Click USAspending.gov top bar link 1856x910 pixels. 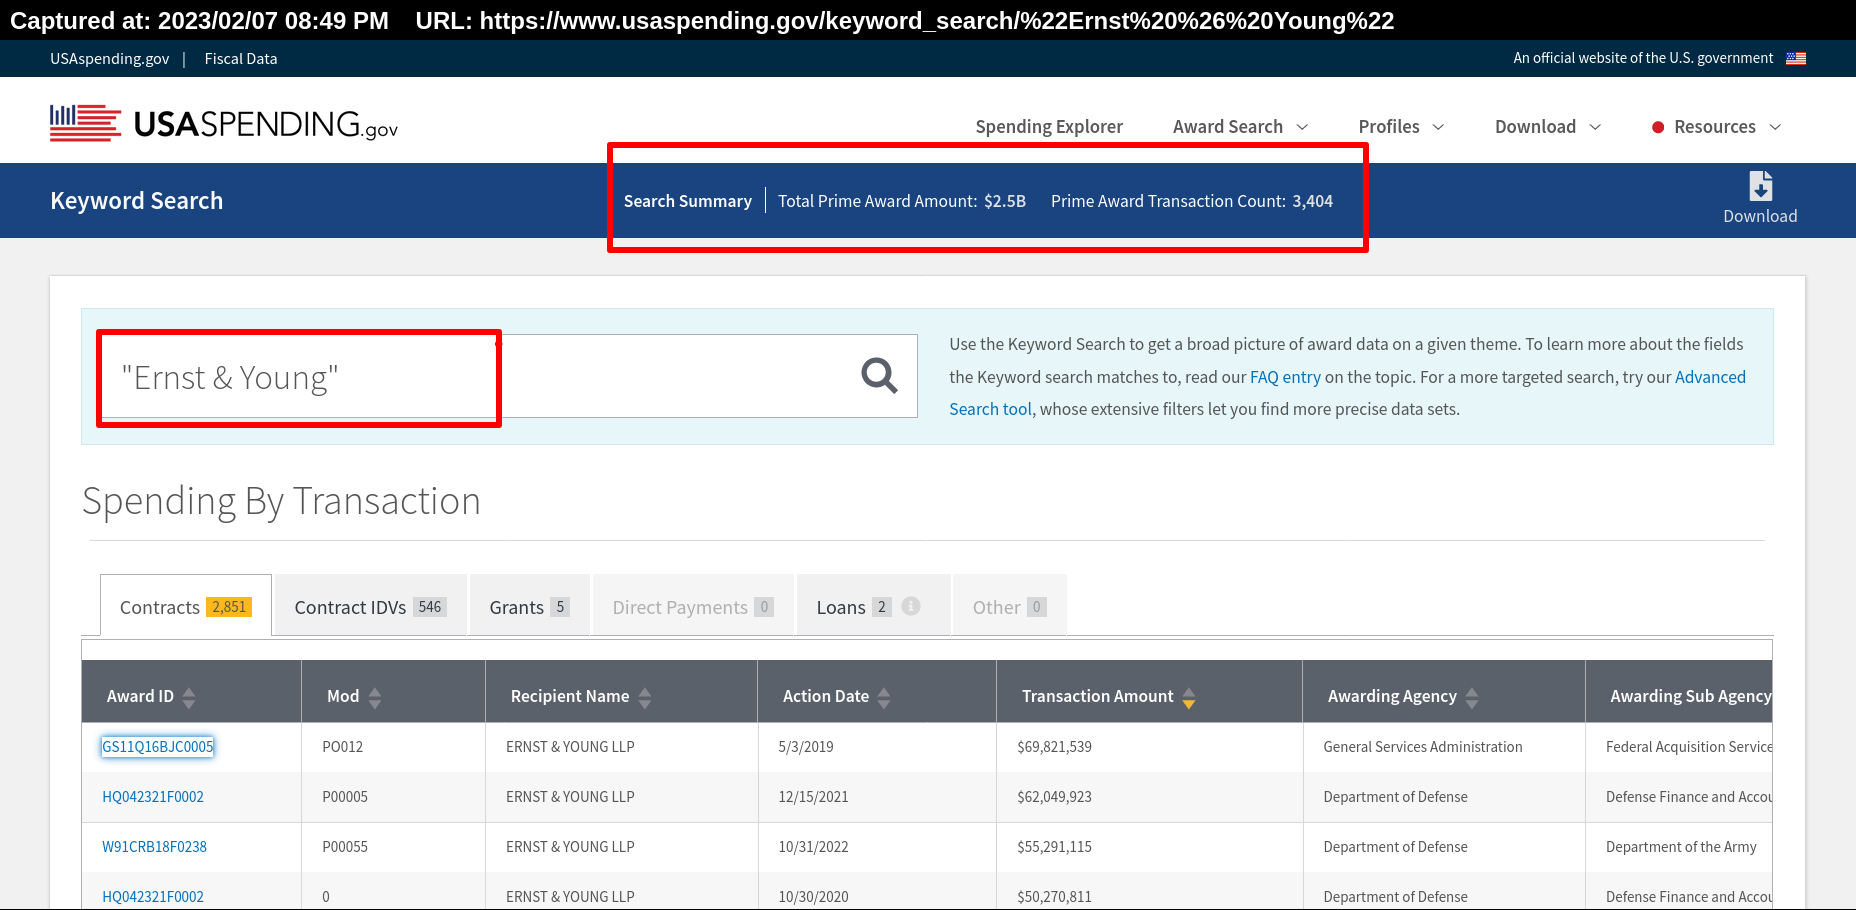110,59
